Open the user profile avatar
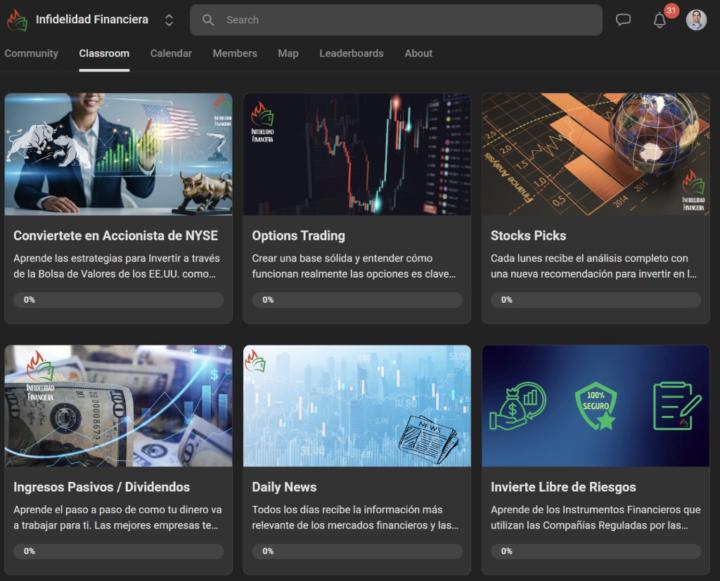Viewport: 720px width, 581px height. pyautogui.click(x=696, y=20)
